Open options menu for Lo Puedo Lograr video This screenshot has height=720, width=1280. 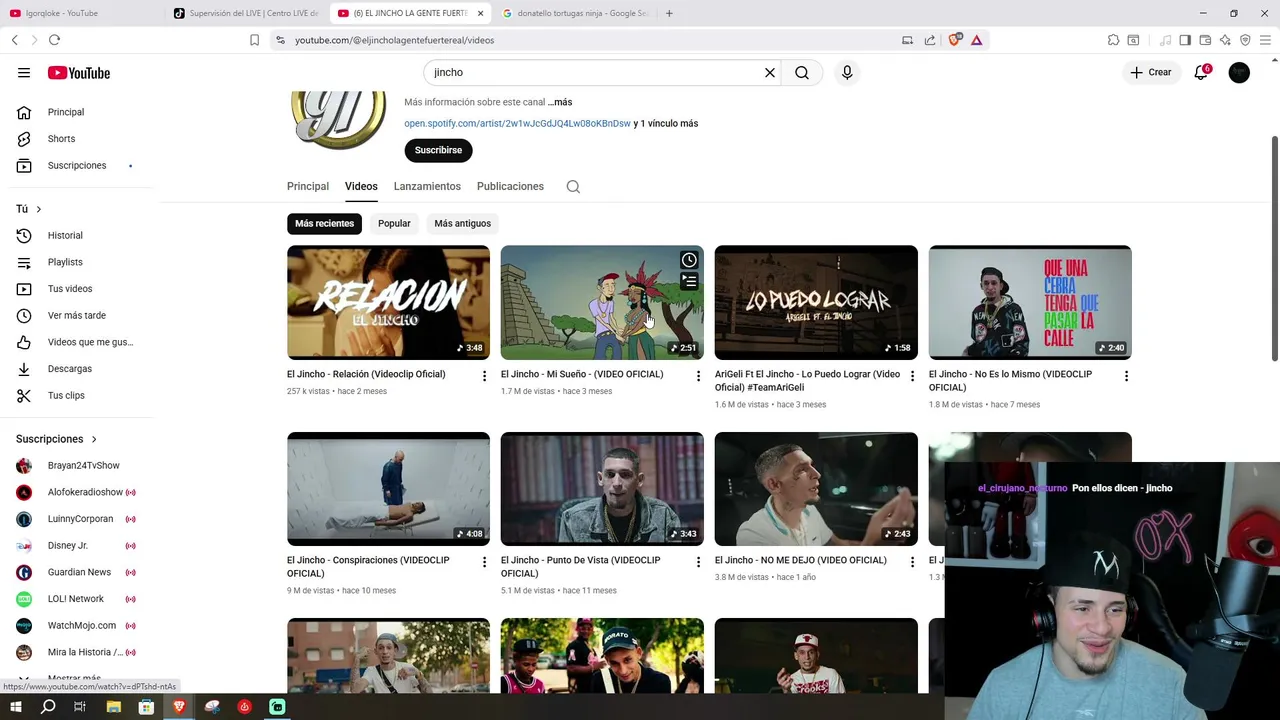click(912, 376)
